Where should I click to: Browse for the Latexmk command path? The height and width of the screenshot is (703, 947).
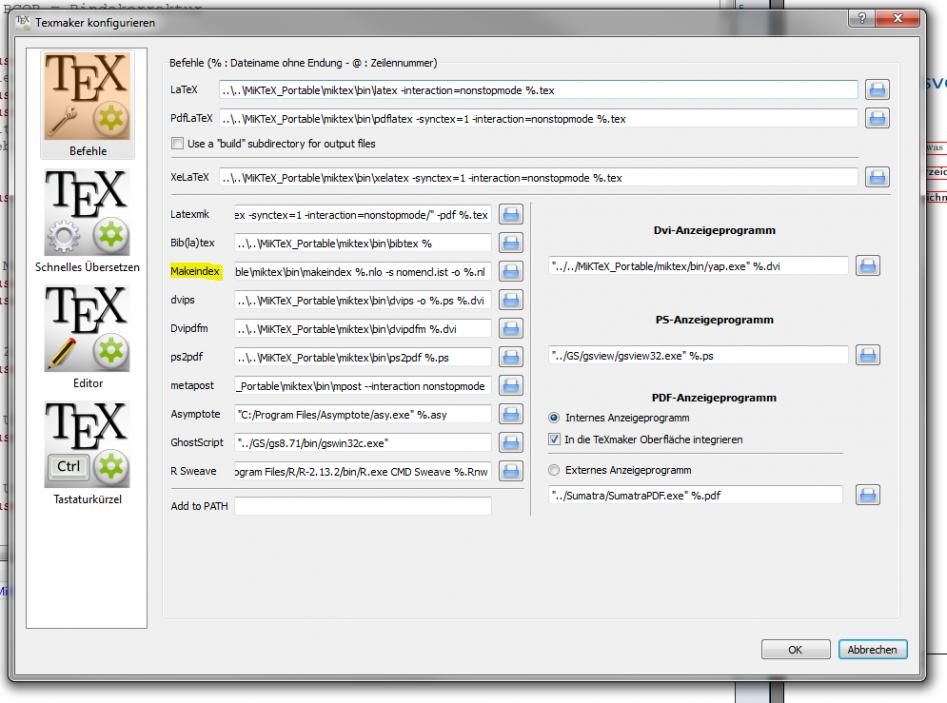[511, 214]
